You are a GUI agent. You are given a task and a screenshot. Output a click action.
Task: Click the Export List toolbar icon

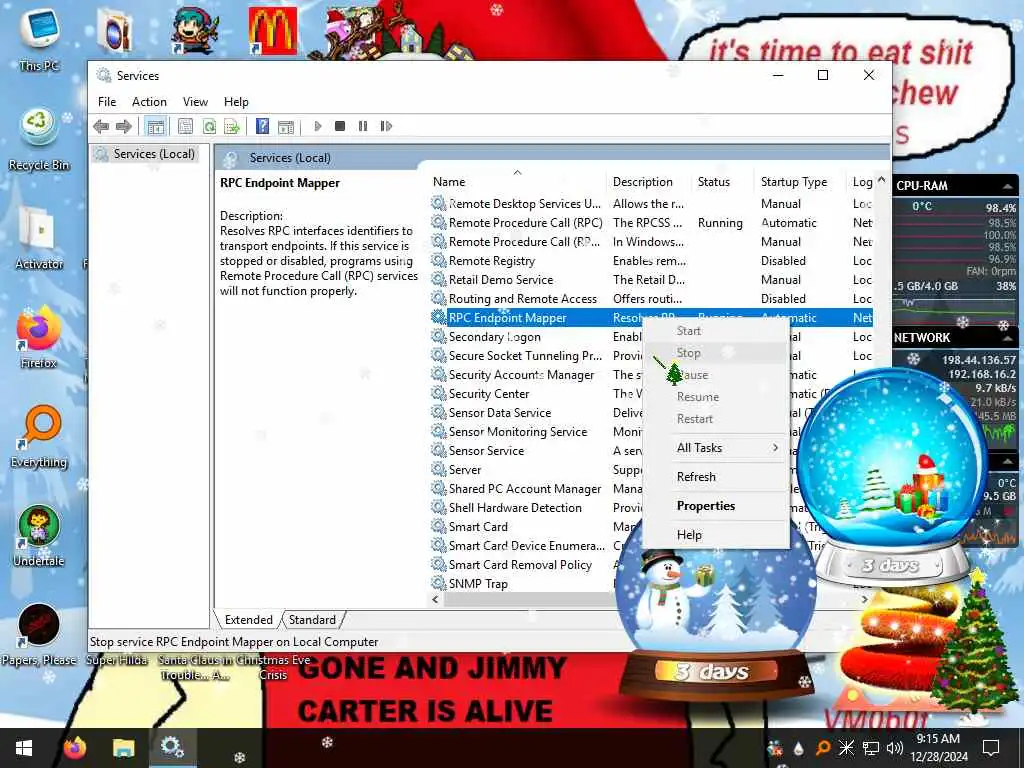(232, 126)
